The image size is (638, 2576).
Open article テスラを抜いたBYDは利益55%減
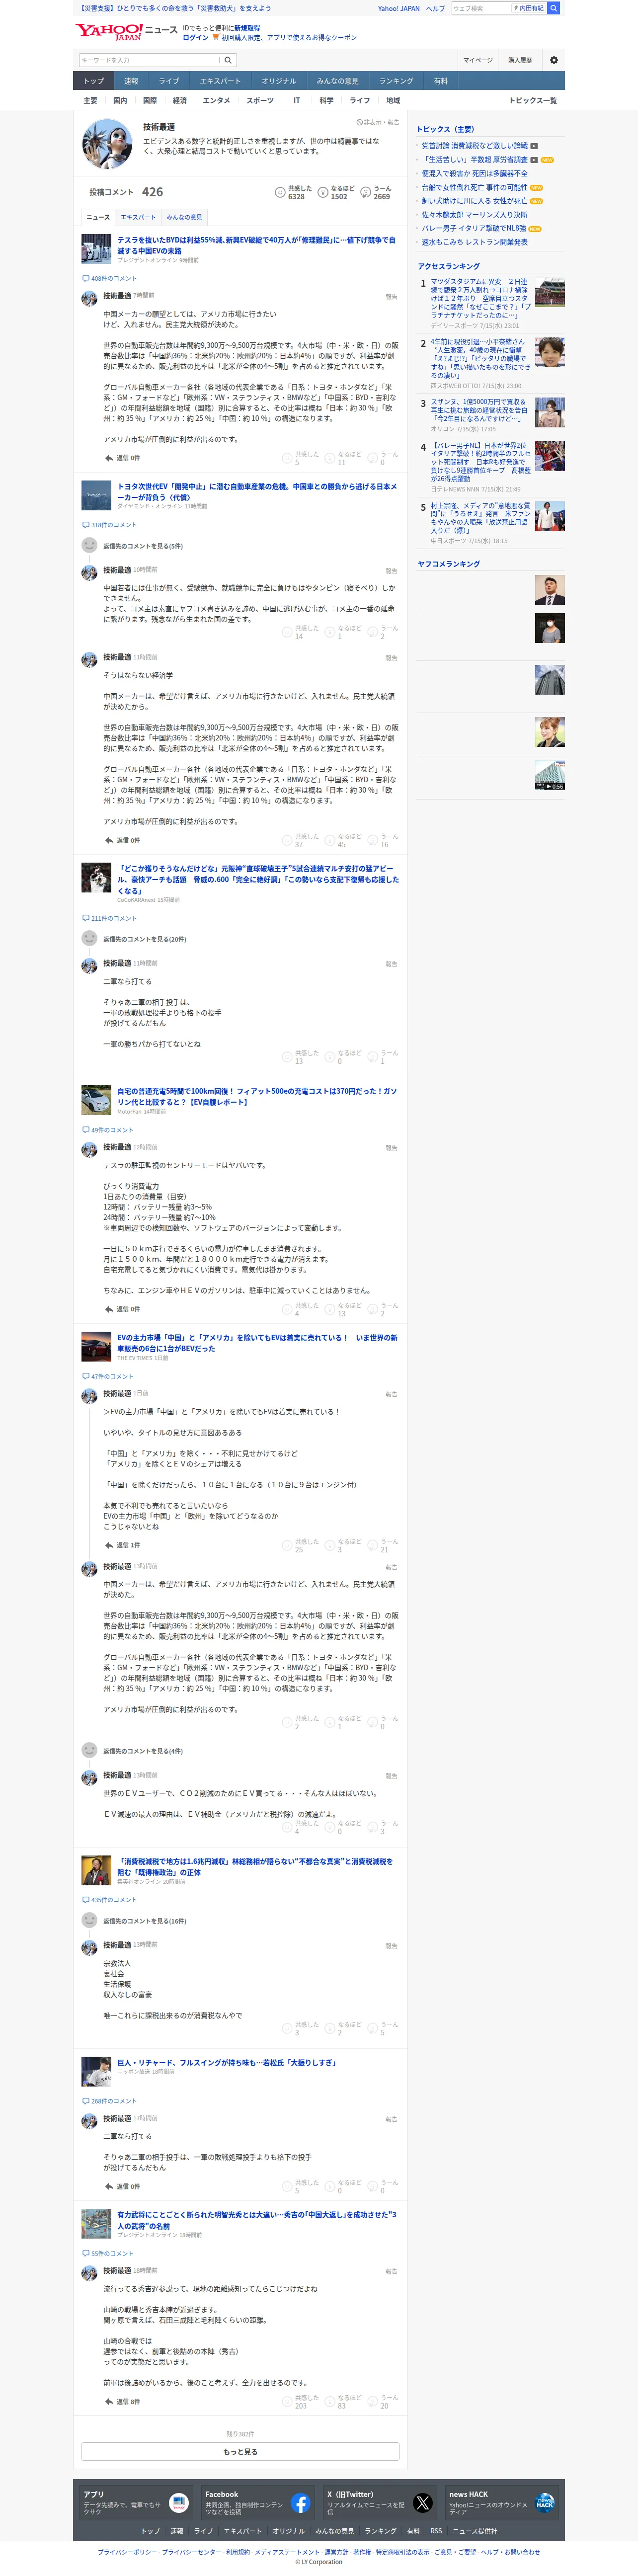[x=256, y=245]
